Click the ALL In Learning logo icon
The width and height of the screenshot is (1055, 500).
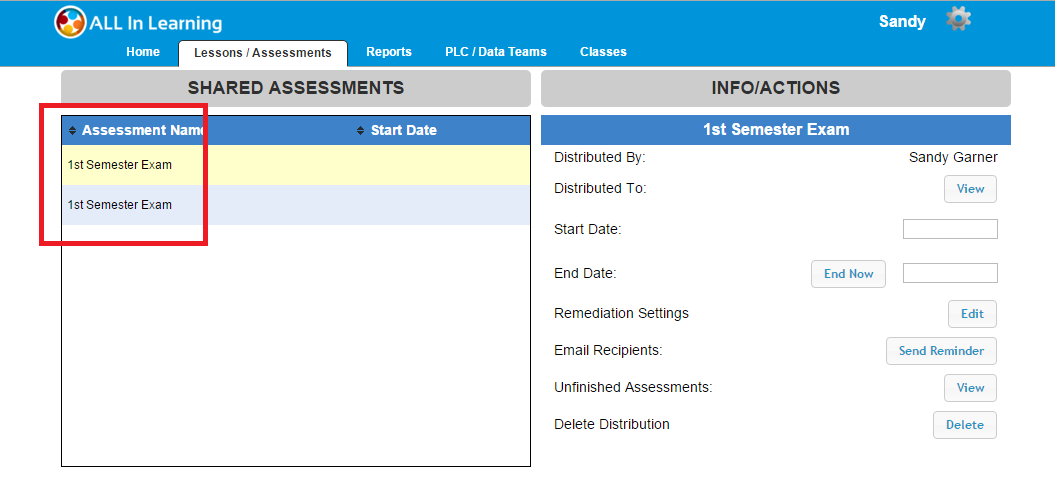coord(70,22)
